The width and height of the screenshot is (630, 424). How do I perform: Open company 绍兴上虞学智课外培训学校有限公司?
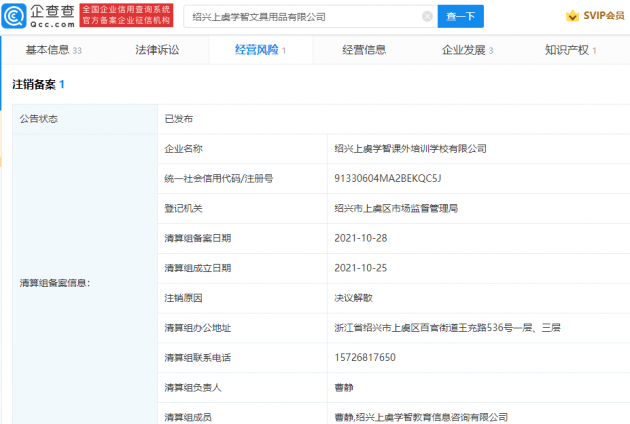click(410, 149)
